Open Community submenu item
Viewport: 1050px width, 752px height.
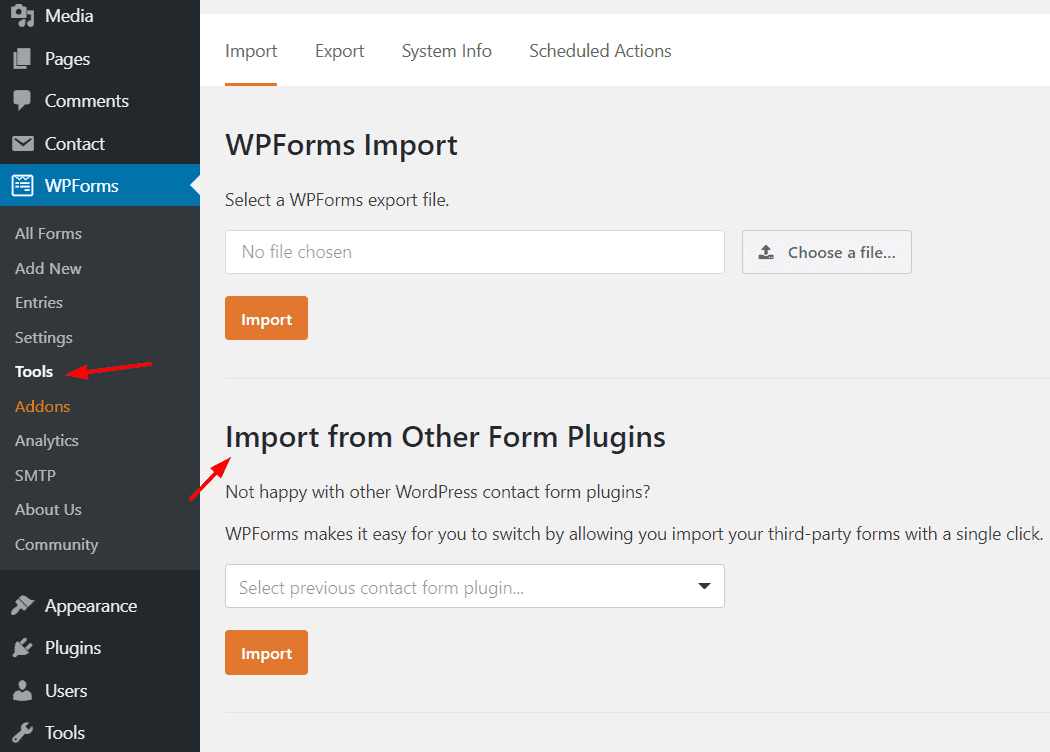(x=56, y=544)
